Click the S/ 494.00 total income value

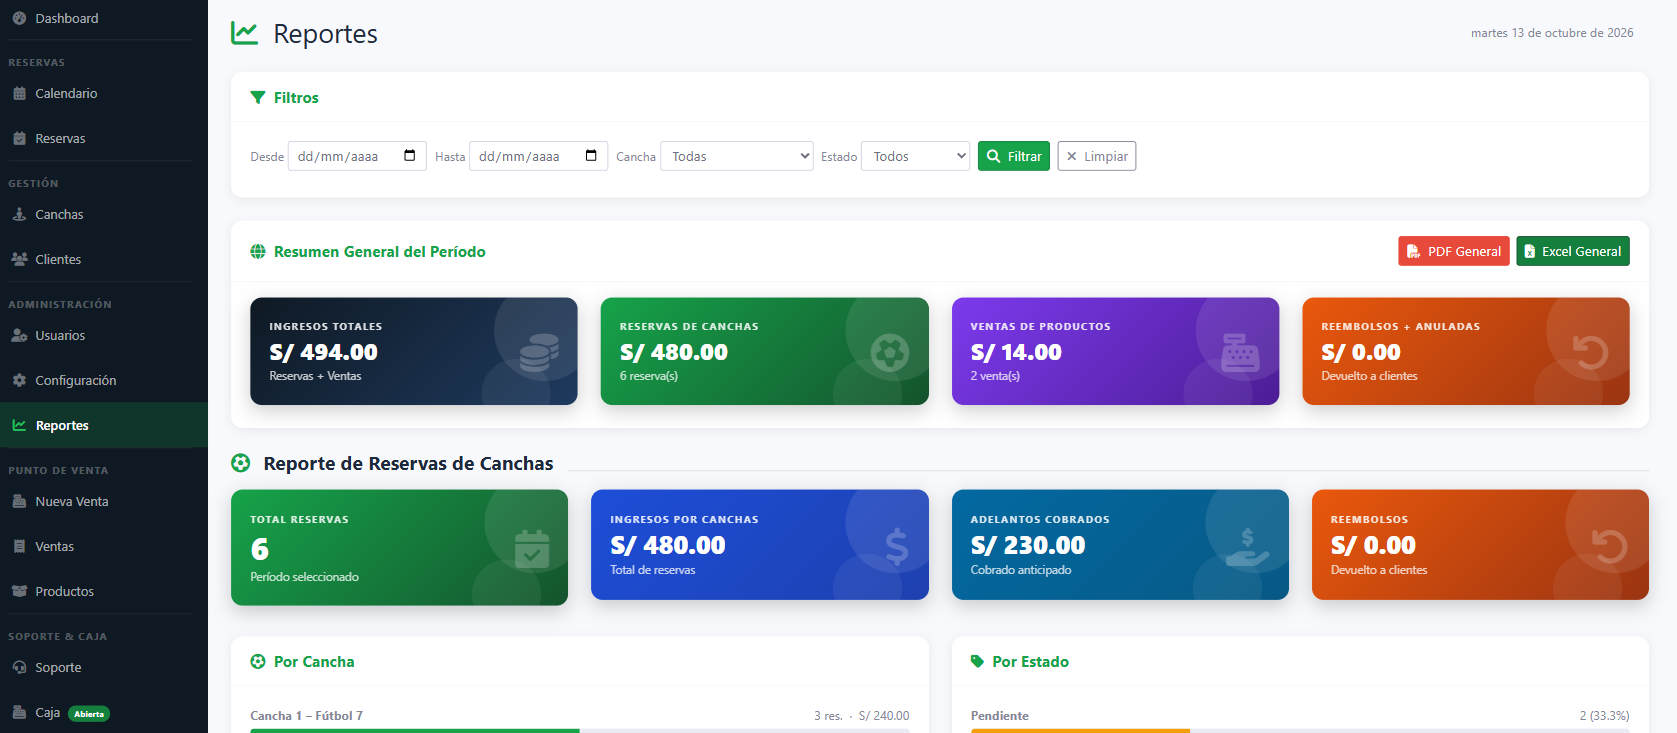(x=323, y=352)
